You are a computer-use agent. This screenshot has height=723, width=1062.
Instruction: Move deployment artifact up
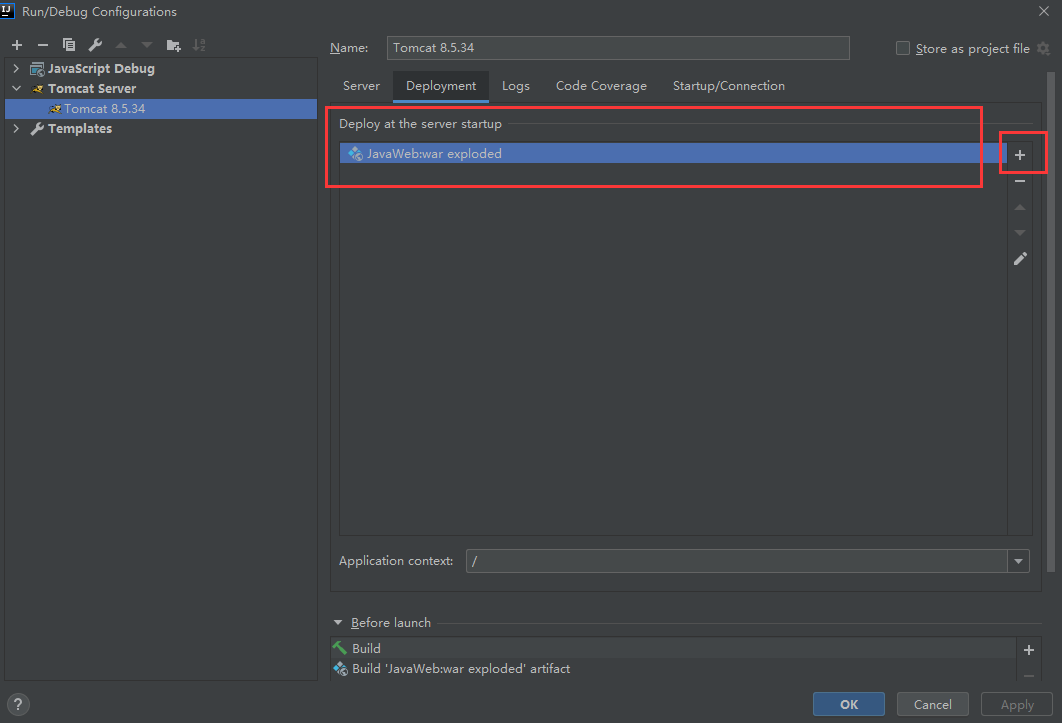click(1020, 207)
